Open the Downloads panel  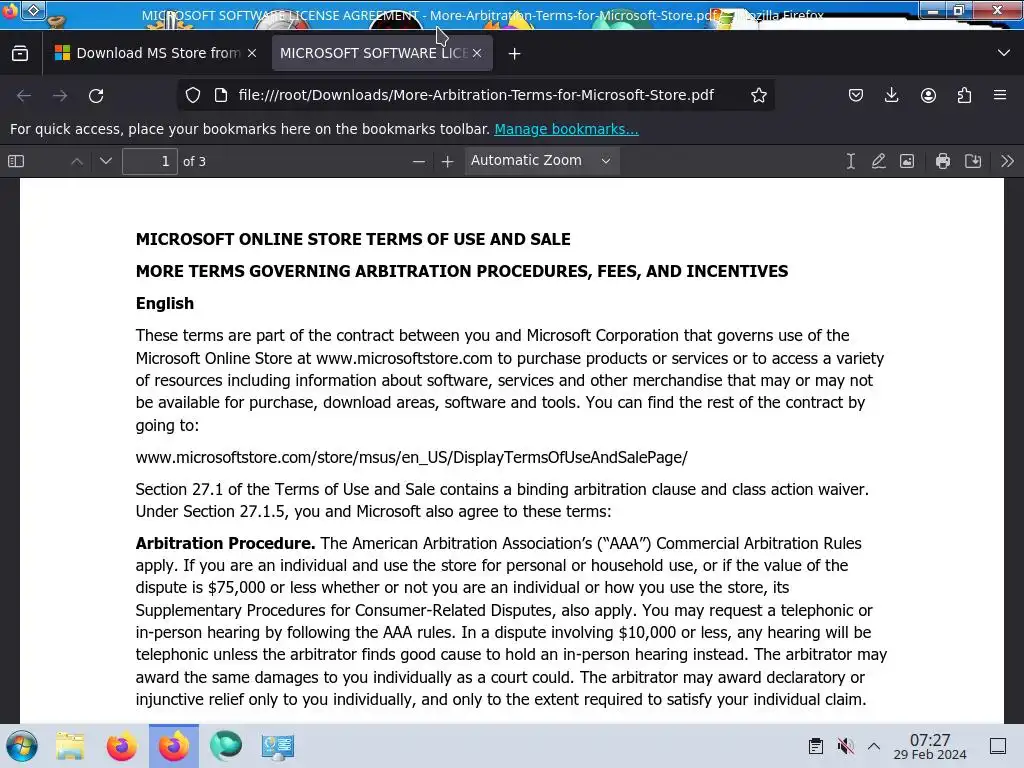point(891,95)
